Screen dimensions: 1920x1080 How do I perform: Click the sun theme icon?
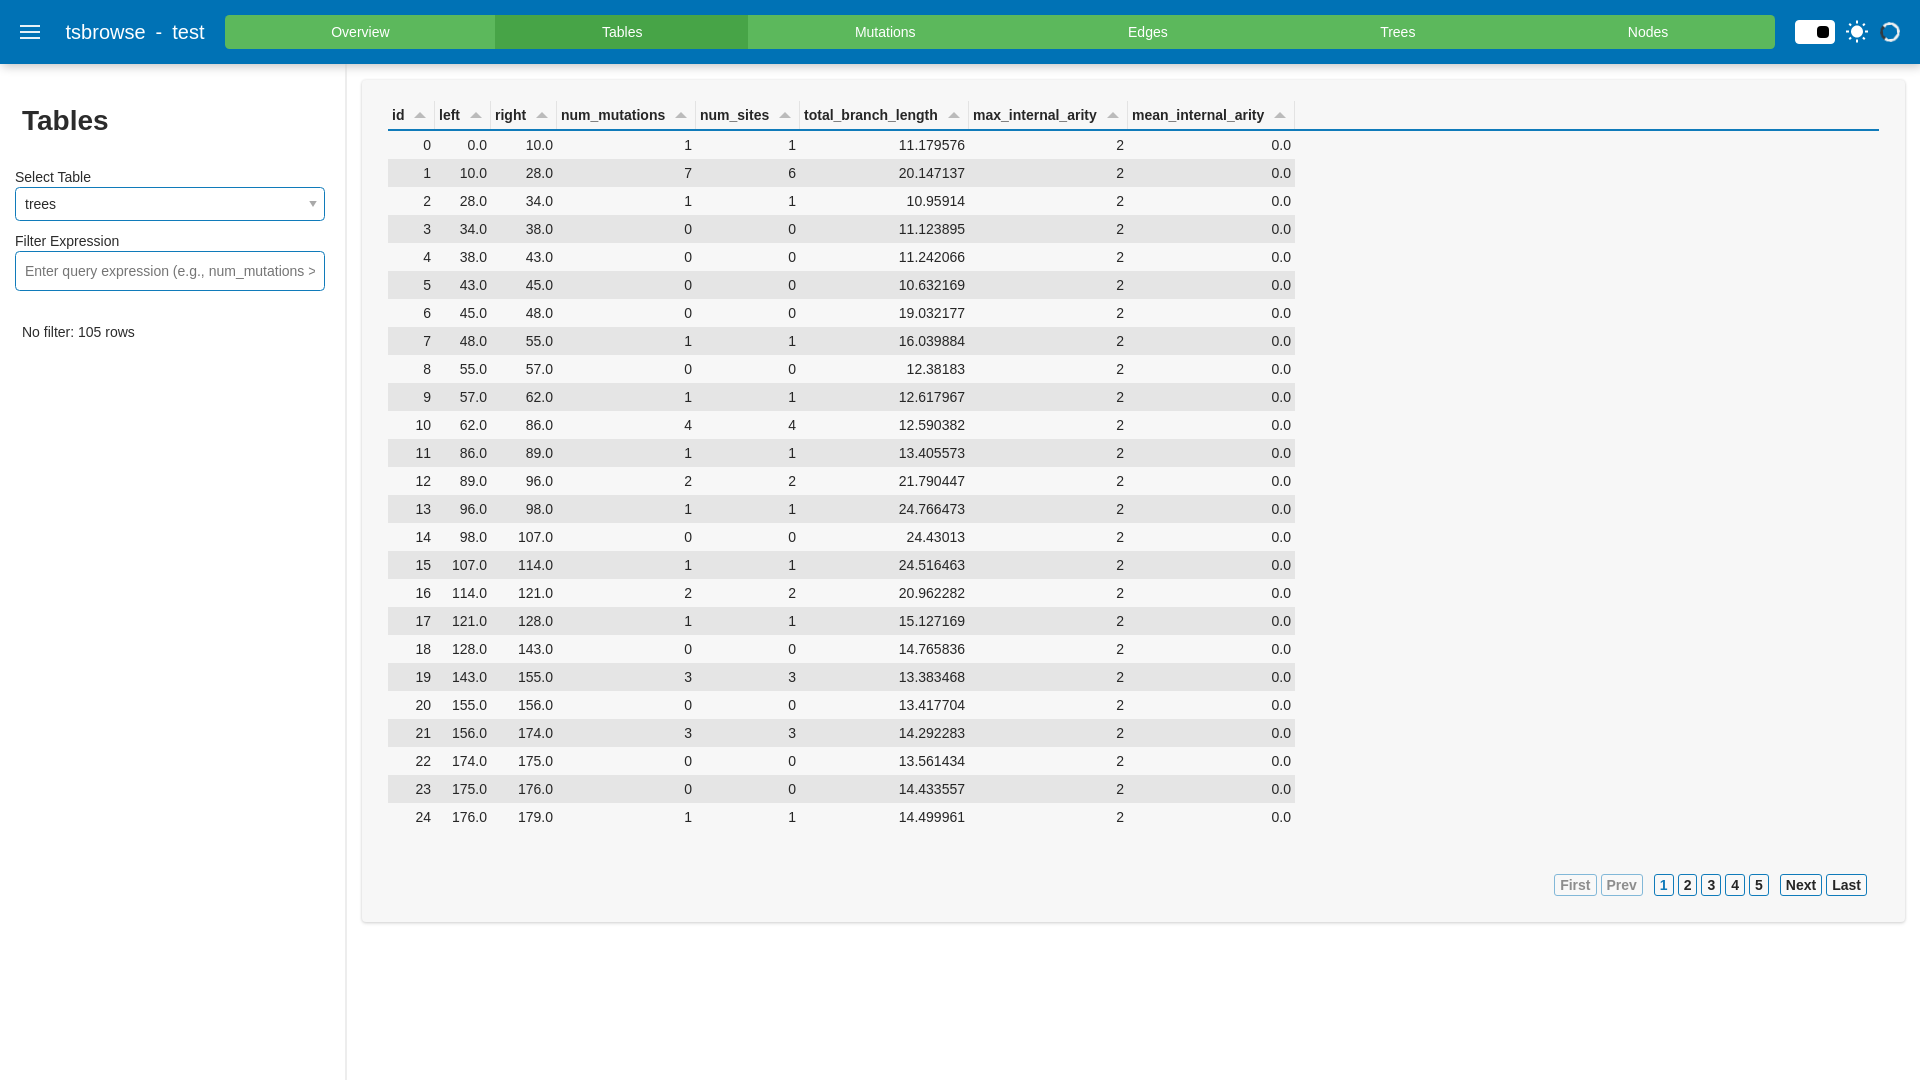(x=1857, y=32)
